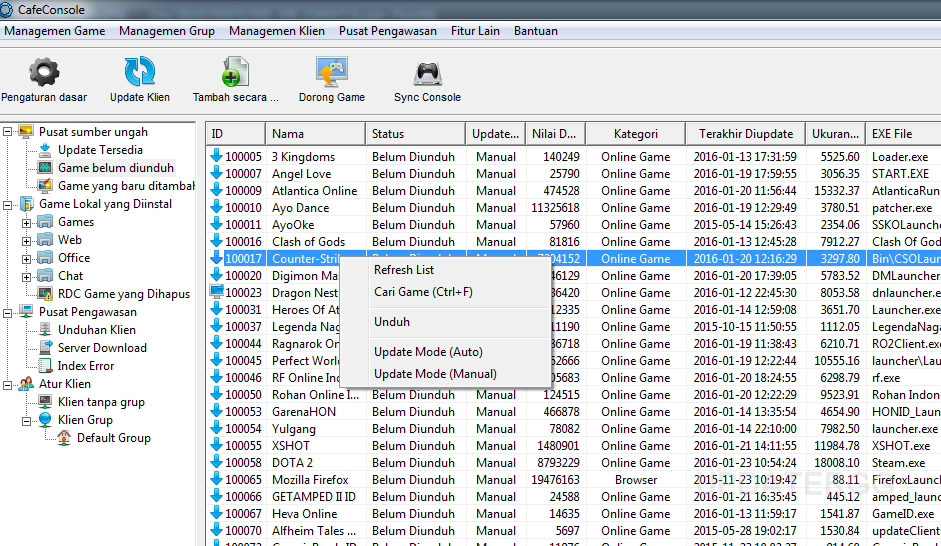Click Klien tanpa grup monitor icon

(x=45, y=402)
